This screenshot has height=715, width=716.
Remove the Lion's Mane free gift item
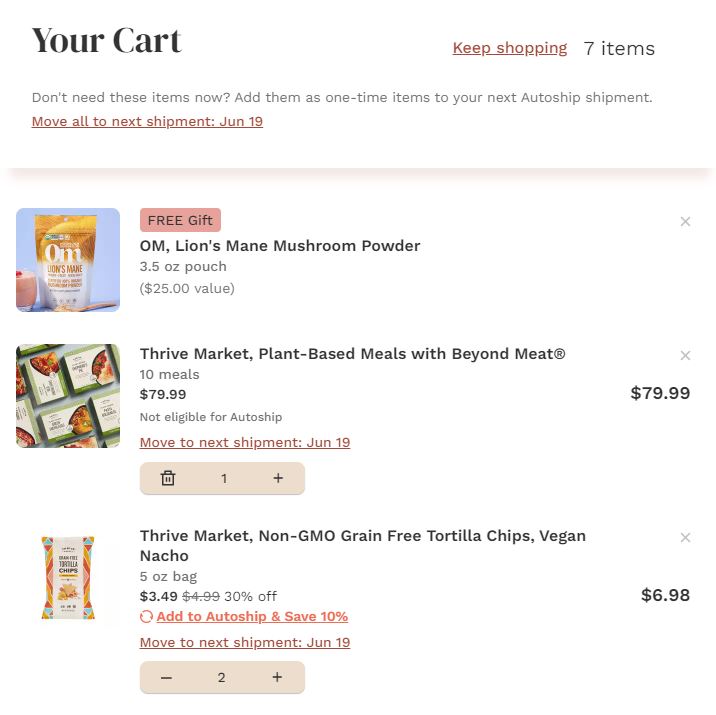click(x=685, y=222)
